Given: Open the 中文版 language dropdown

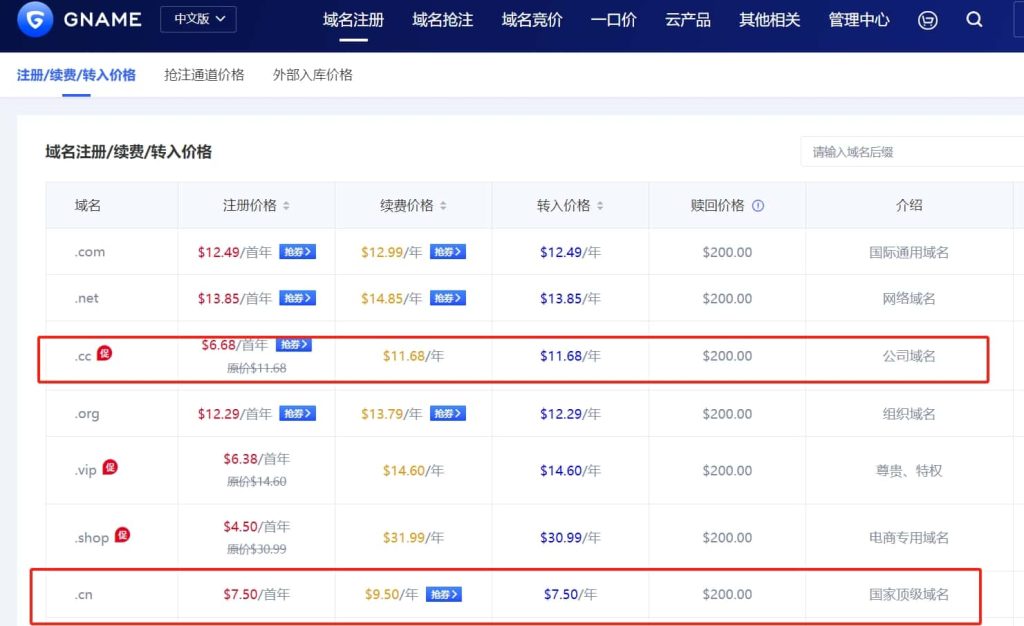Looking at the screenshot, I should pos(197,19).
